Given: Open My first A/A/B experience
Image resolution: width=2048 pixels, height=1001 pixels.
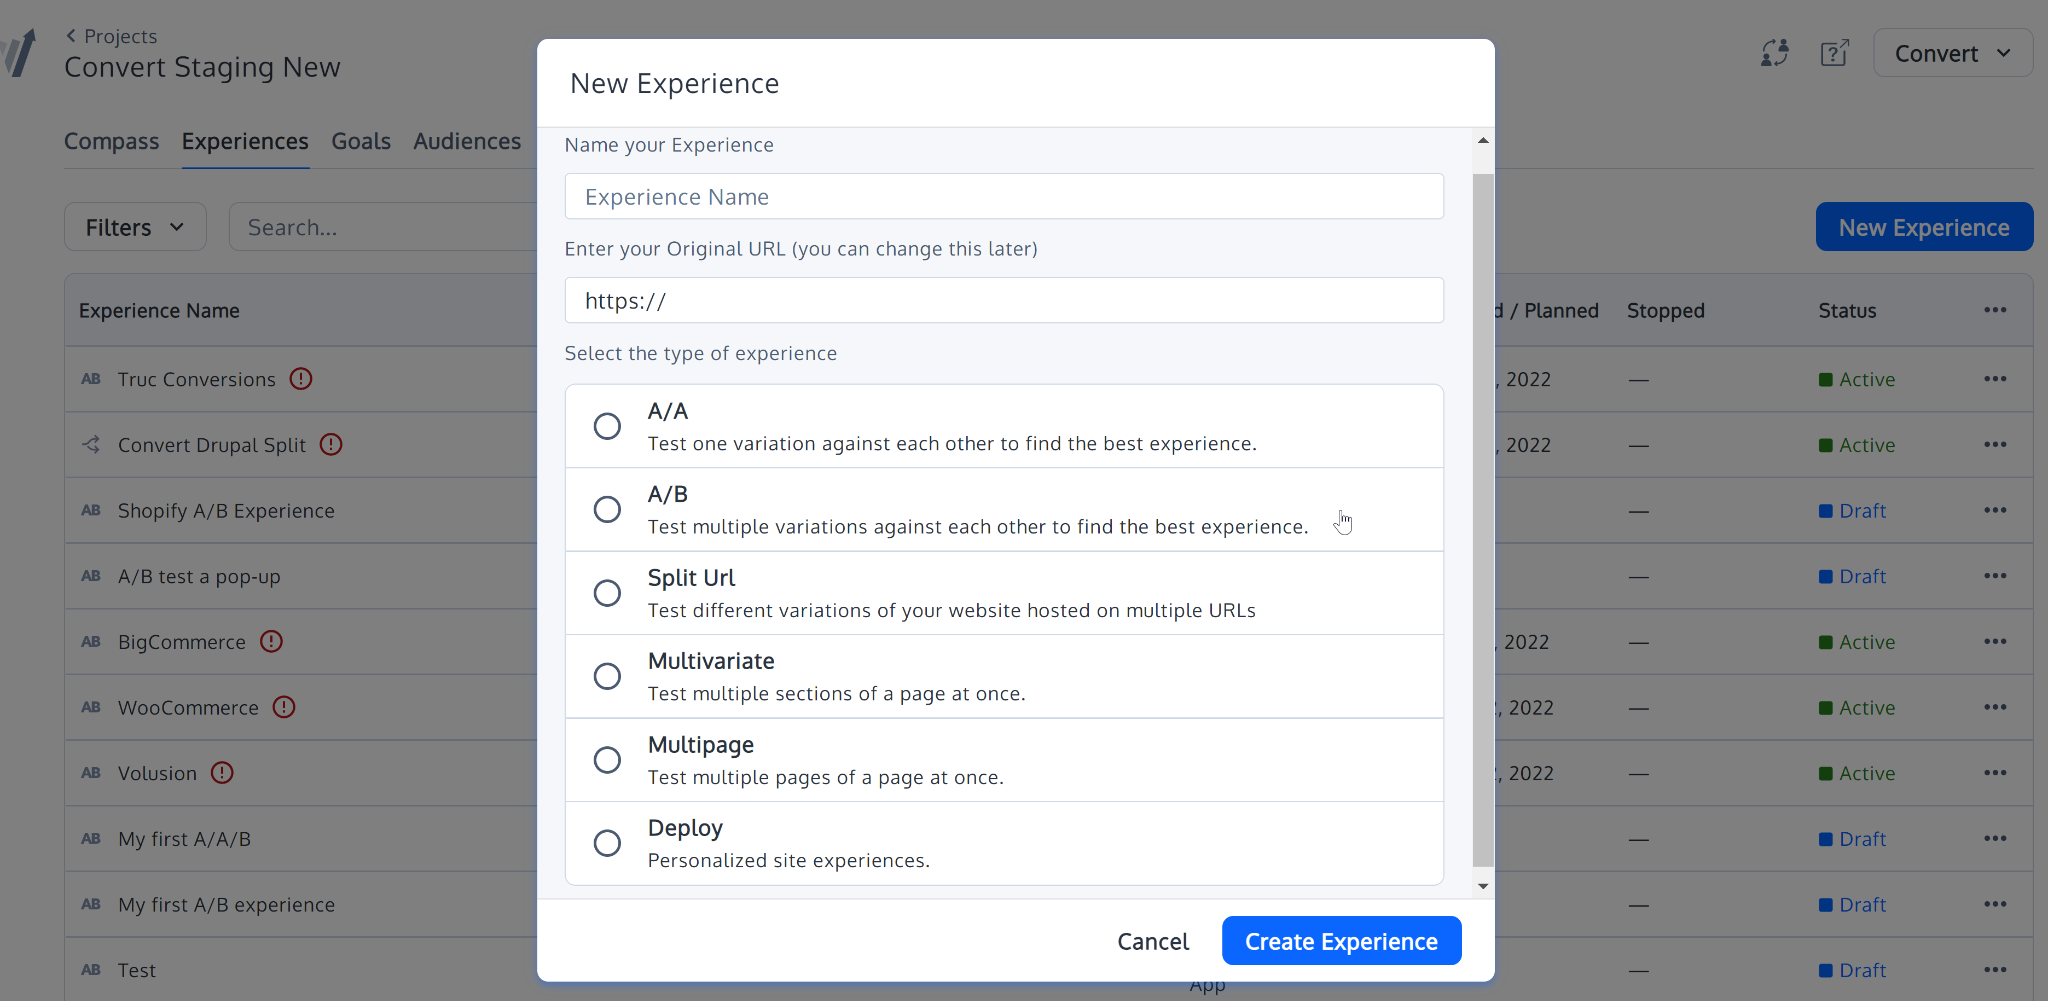Looking at the screenshot, I should [184, 839].
